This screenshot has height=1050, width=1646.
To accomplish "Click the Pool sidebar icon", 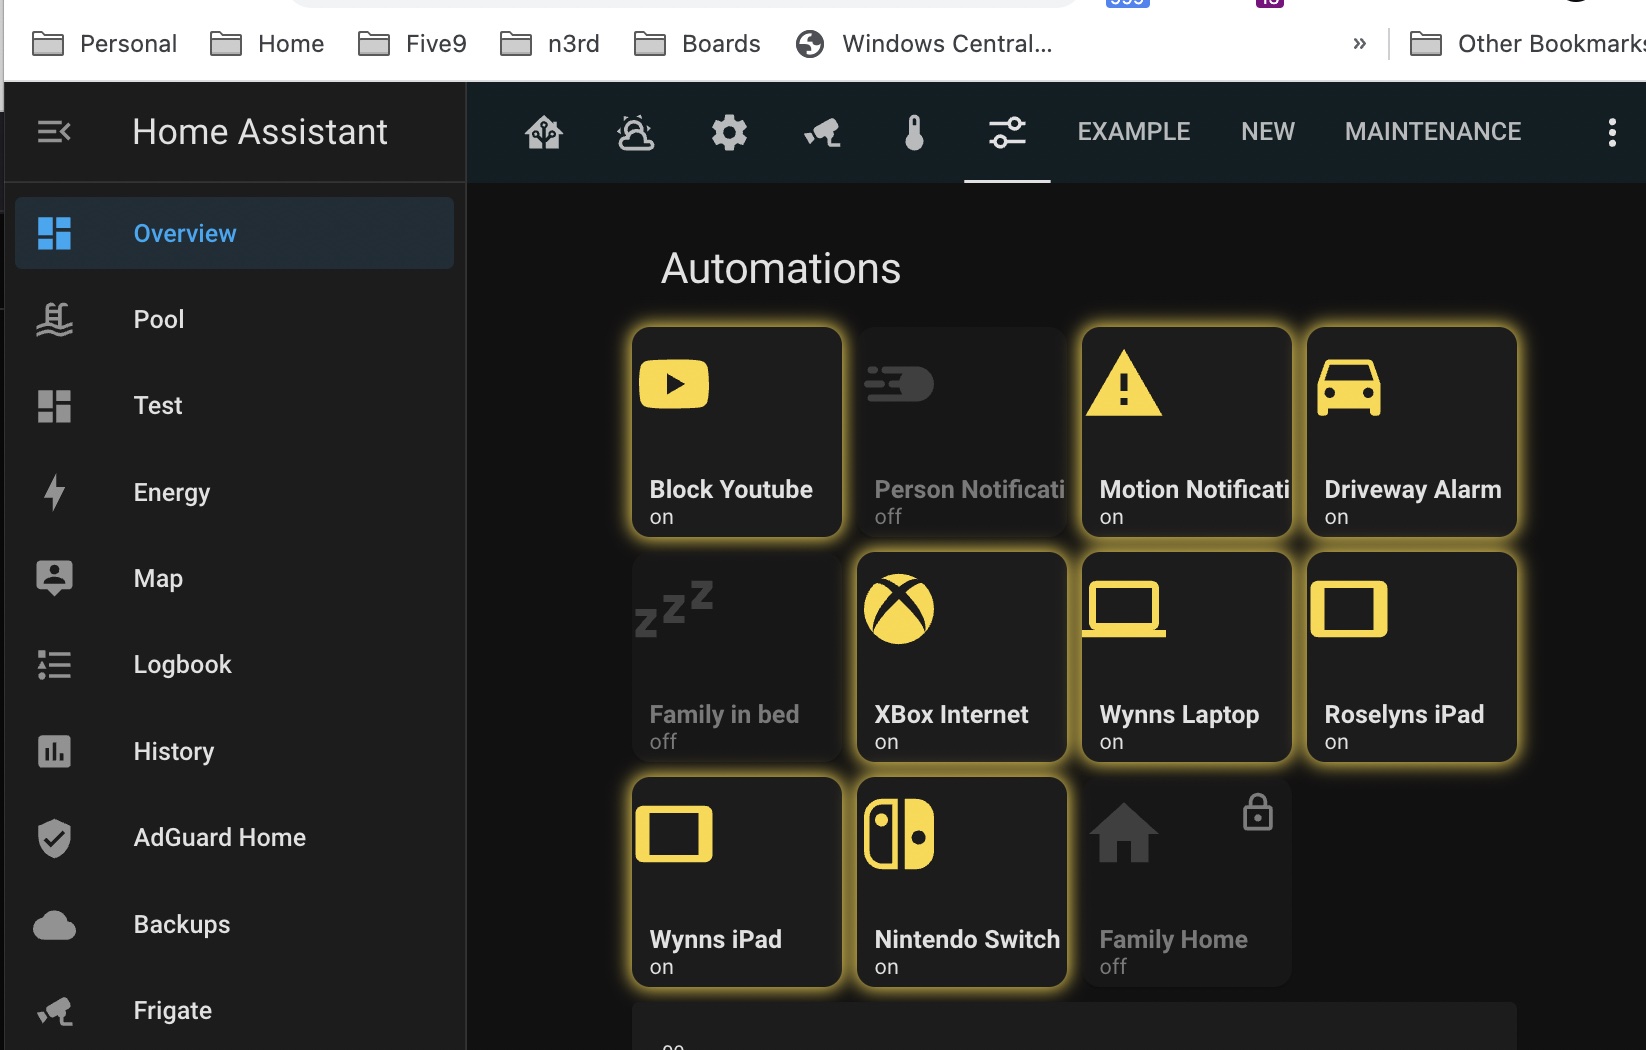I will point(54,319).
